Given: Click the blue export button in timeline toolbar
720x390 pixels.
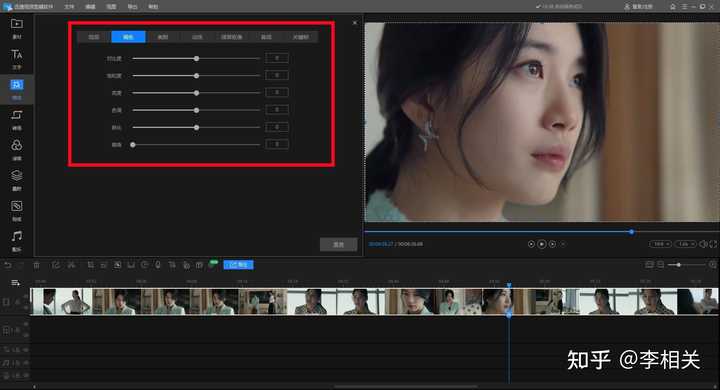Looking at the screenshot, I should click(x=238, y=265).
